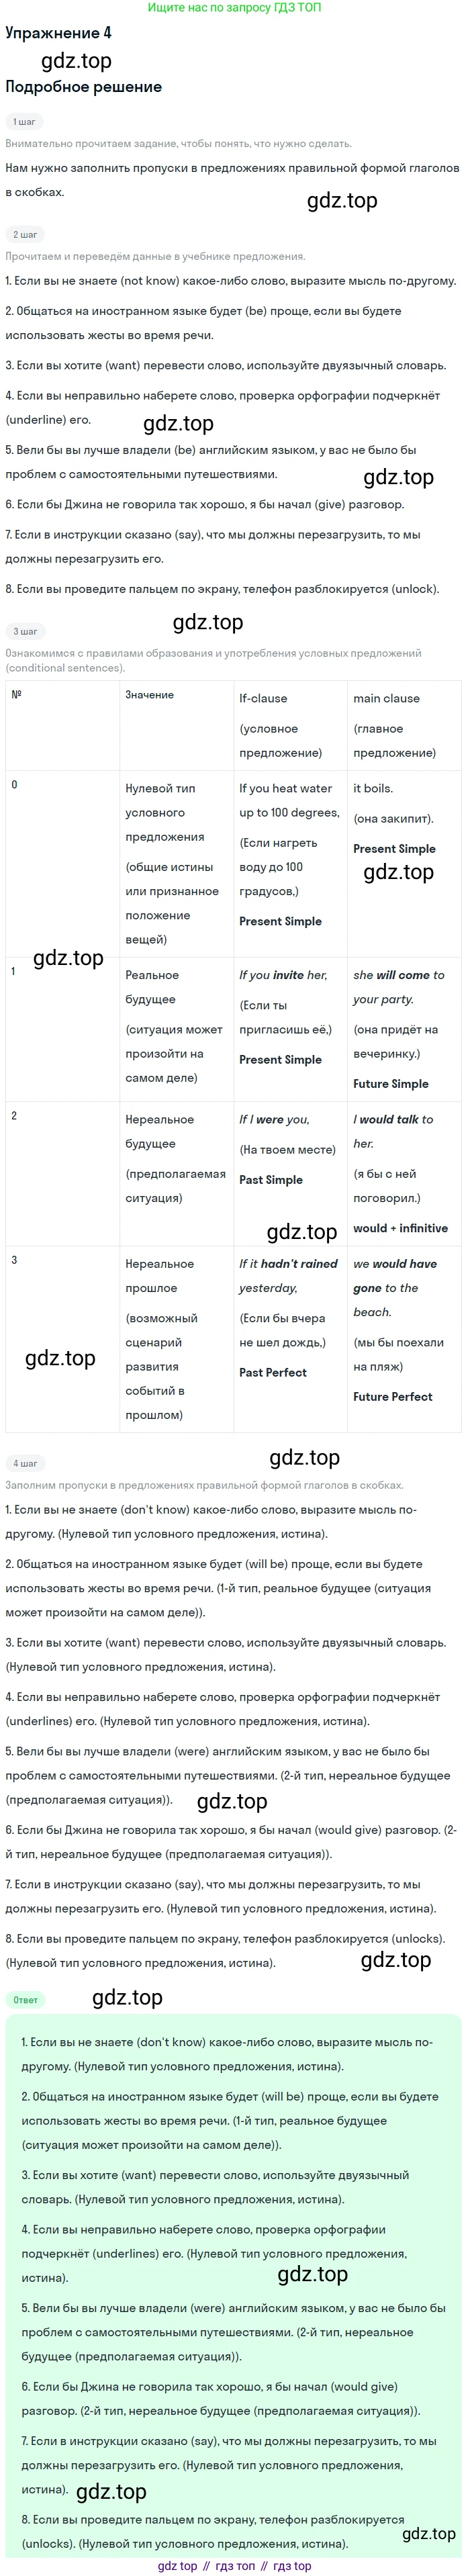This screenshot has width=470, height=2576.
Task: Click the "2 шаг" step badge
Action: pyautogui.click(x=25, y=235)
